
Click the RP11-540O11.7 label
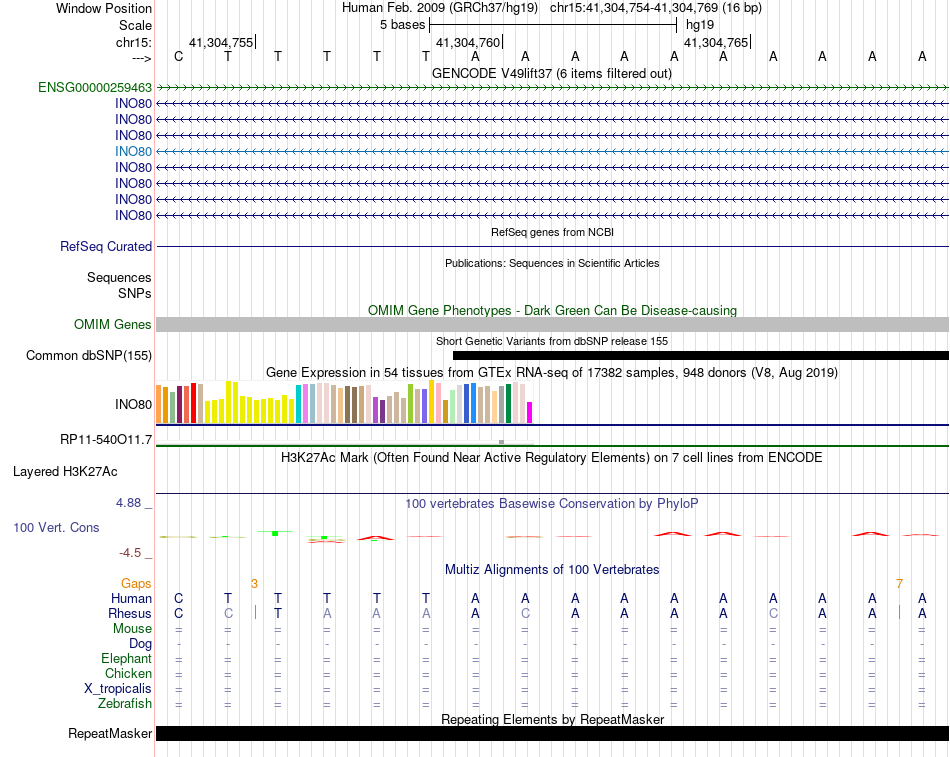(x=106, y=439)
